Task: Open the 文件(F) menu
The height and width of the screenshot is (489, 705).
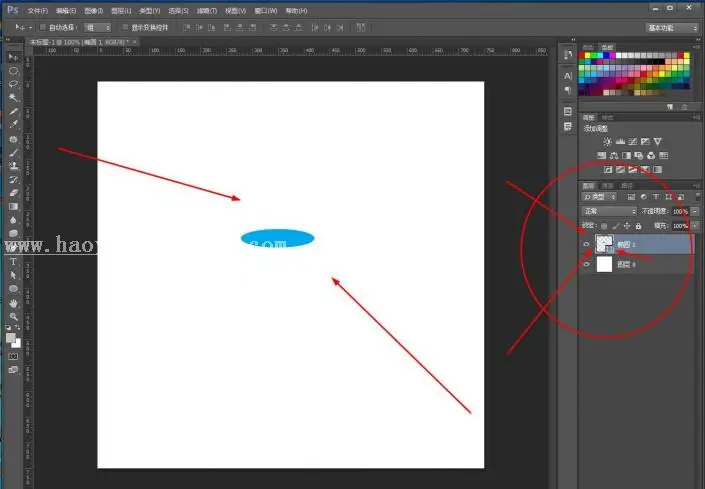Action: (x=37, y=10)
